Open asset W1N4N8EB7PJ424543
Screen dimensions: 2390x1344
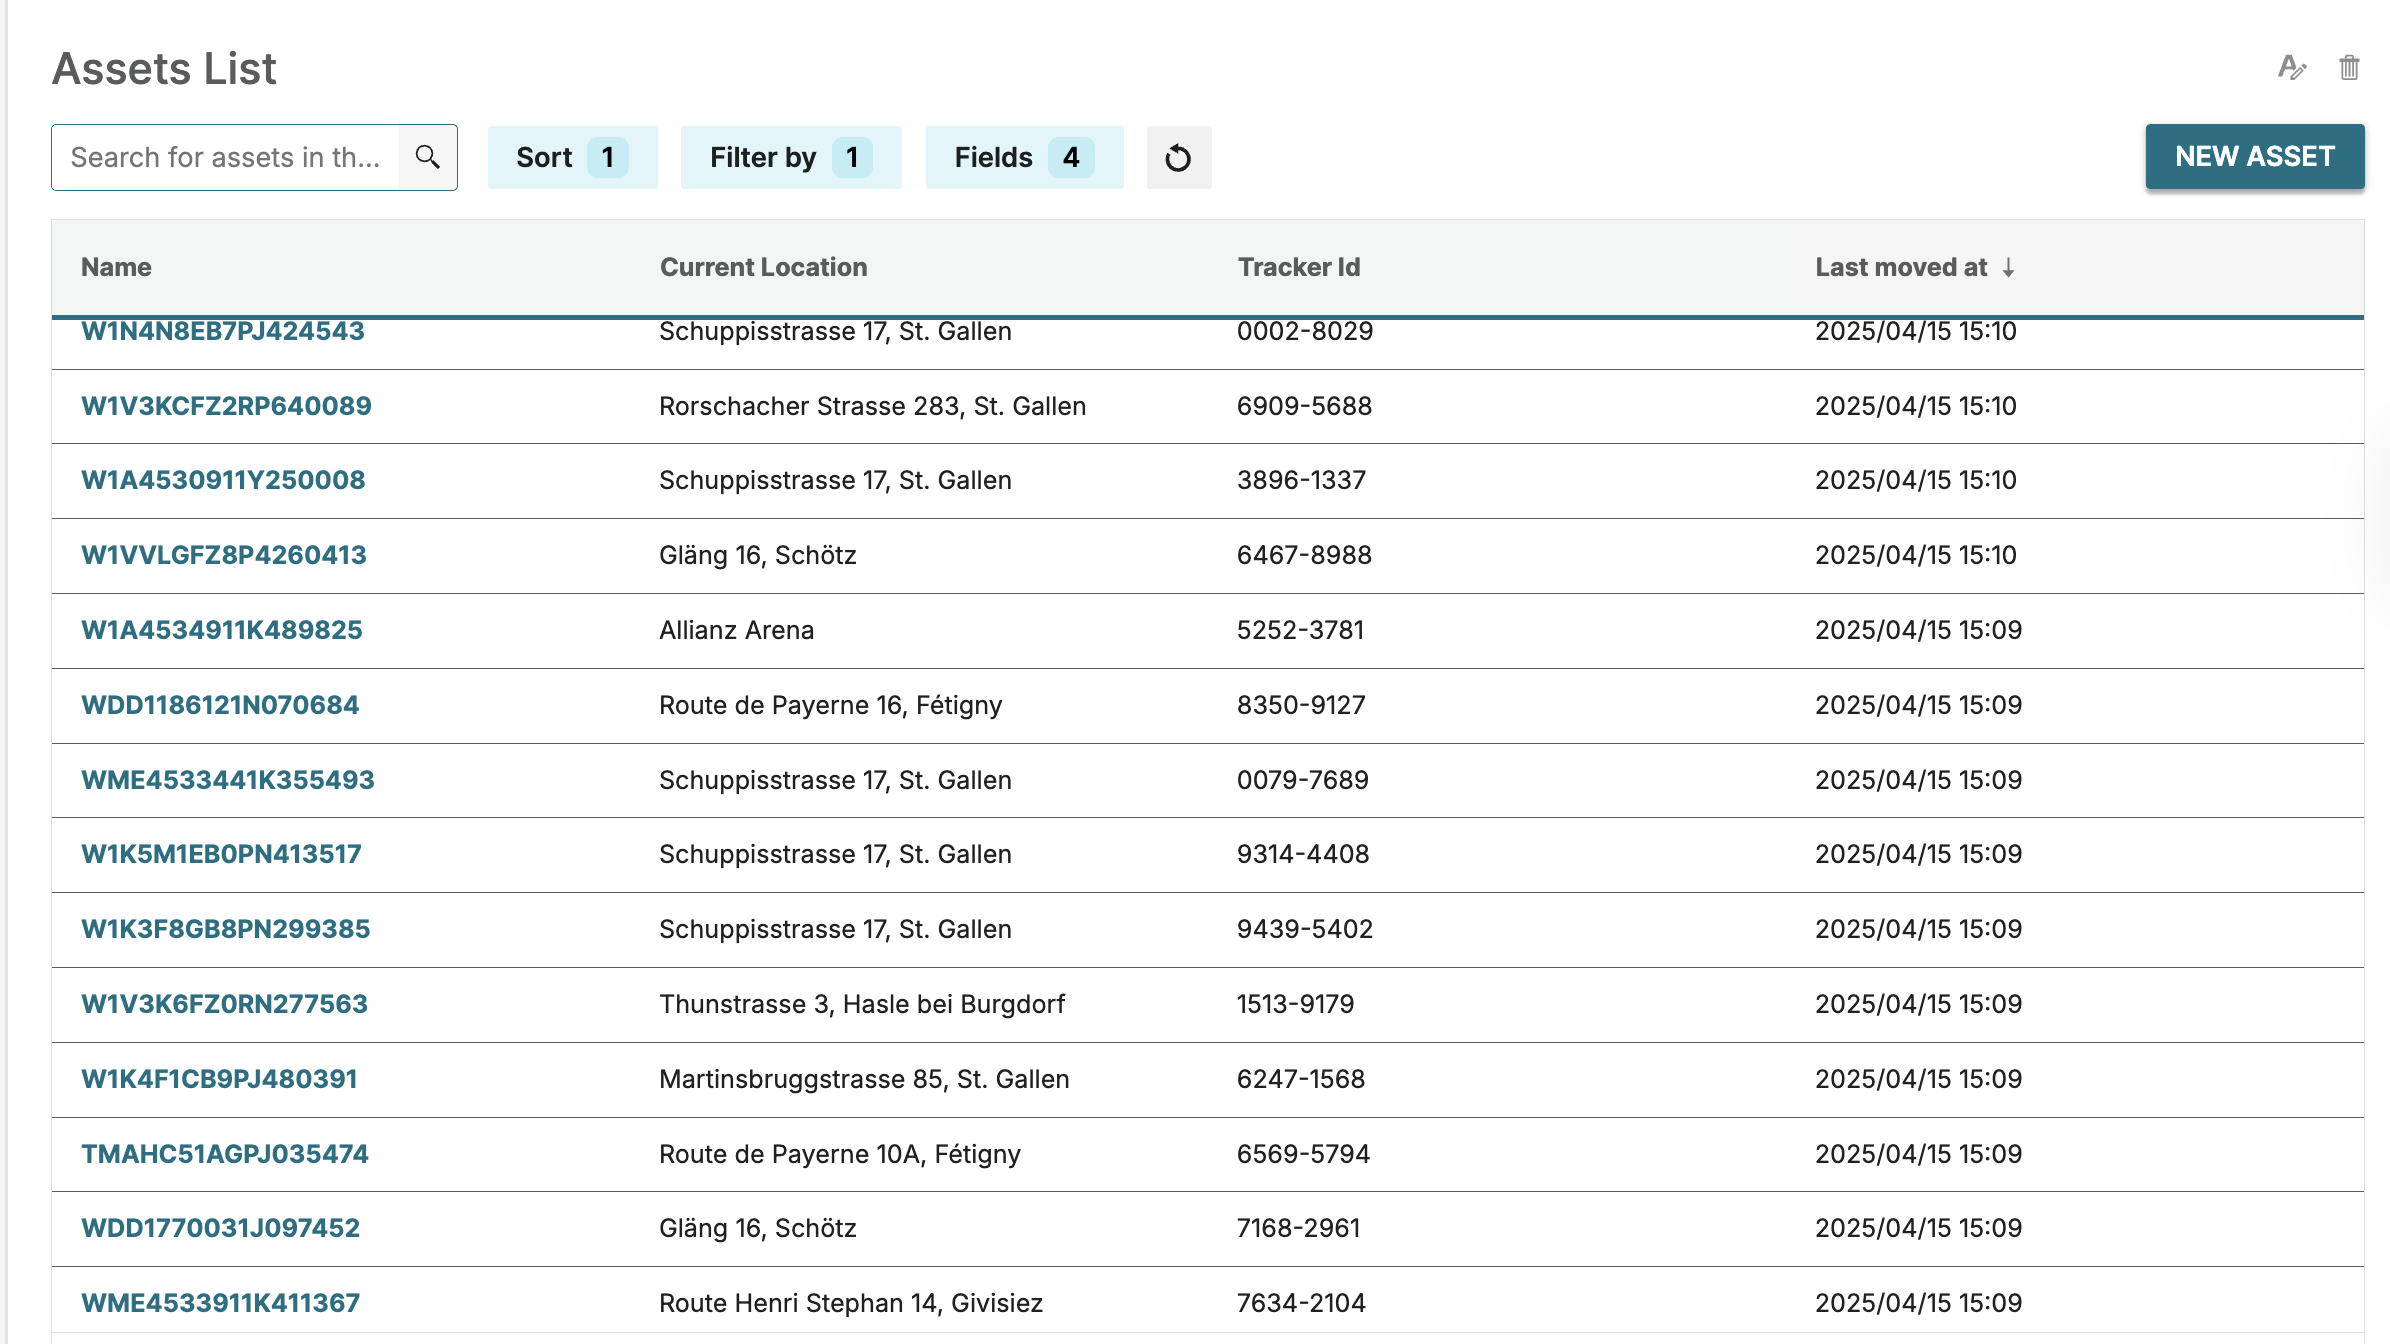pos(222,331)
